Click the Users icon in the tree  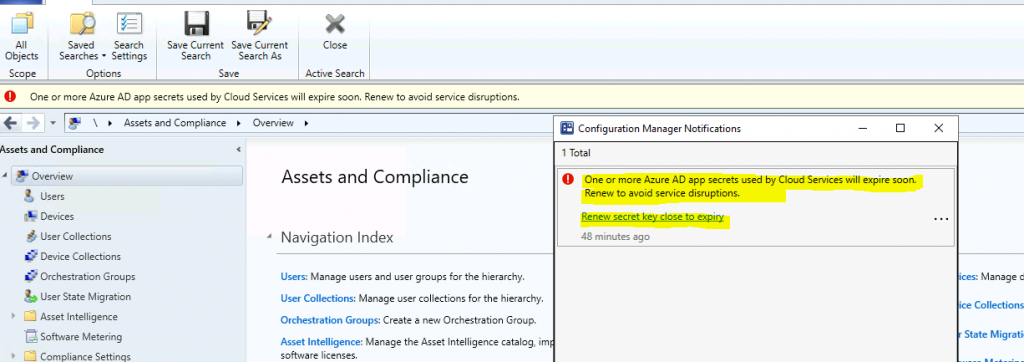(x=29, y=196)
